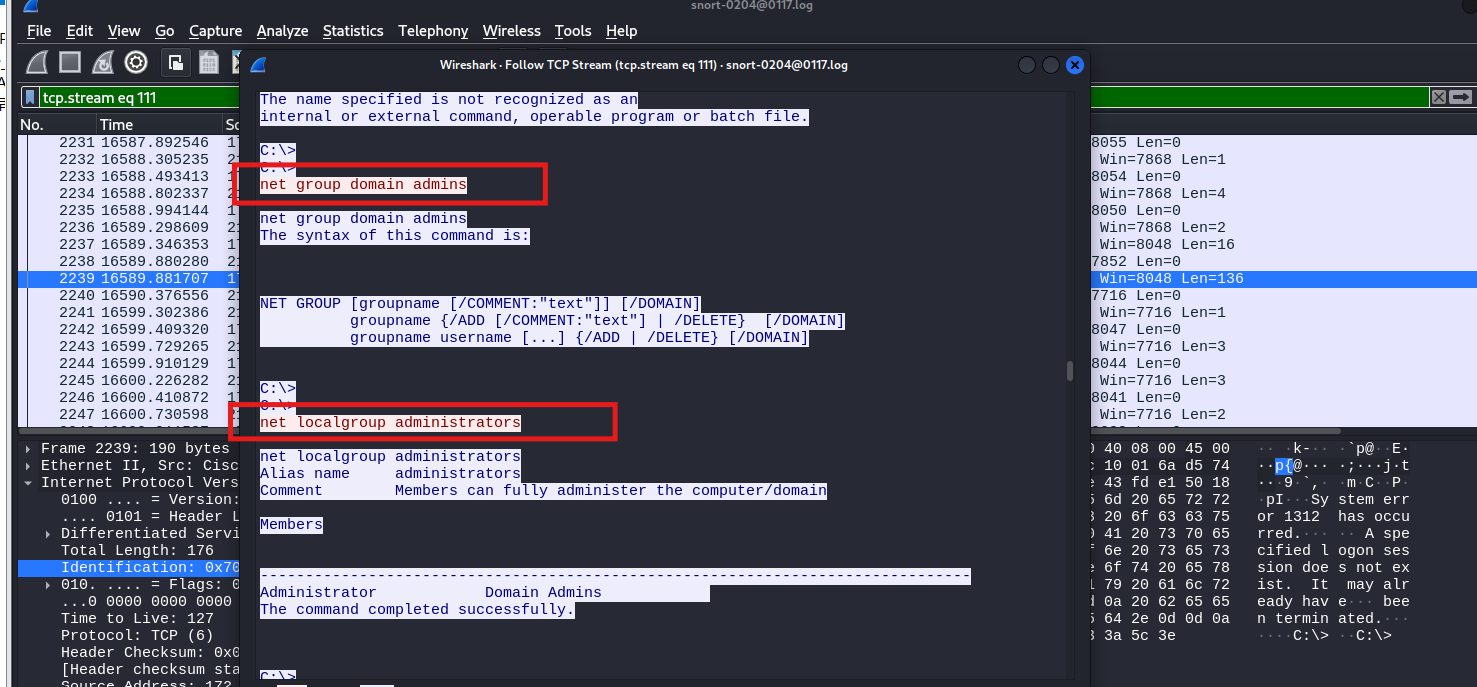The width and height of the screenshot is (1477, 687).
Task: Select packet row number 2234
Action: tap(129, 194)
